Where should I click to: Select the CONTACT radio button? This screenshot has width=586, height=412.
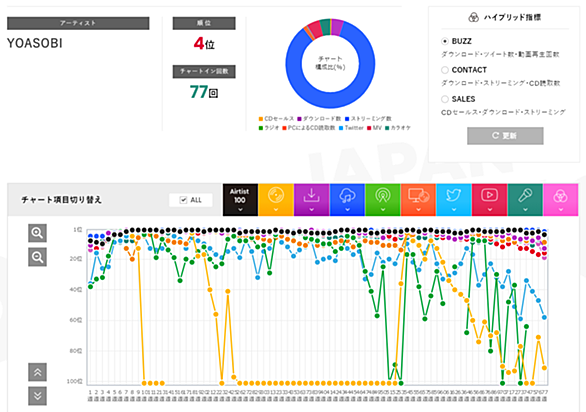coord(445,70)
